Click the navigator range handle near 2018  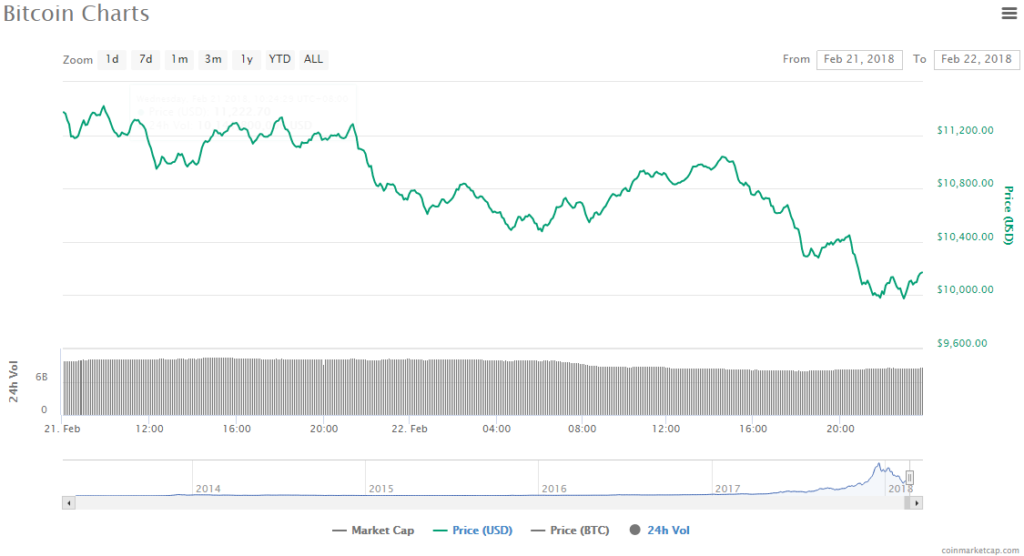pyautogui.click(x=910, y=477)
